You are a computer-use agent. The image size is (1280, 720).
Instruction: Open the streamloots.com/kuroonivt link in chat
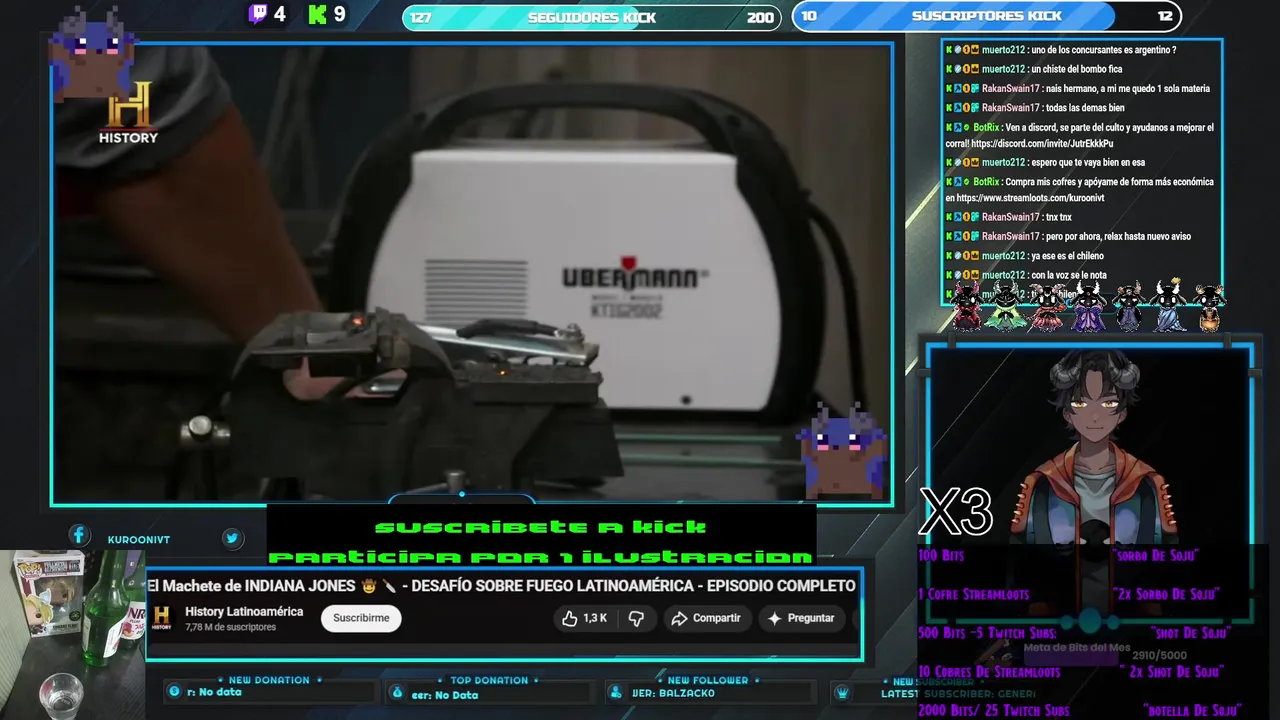(1030, 198)
